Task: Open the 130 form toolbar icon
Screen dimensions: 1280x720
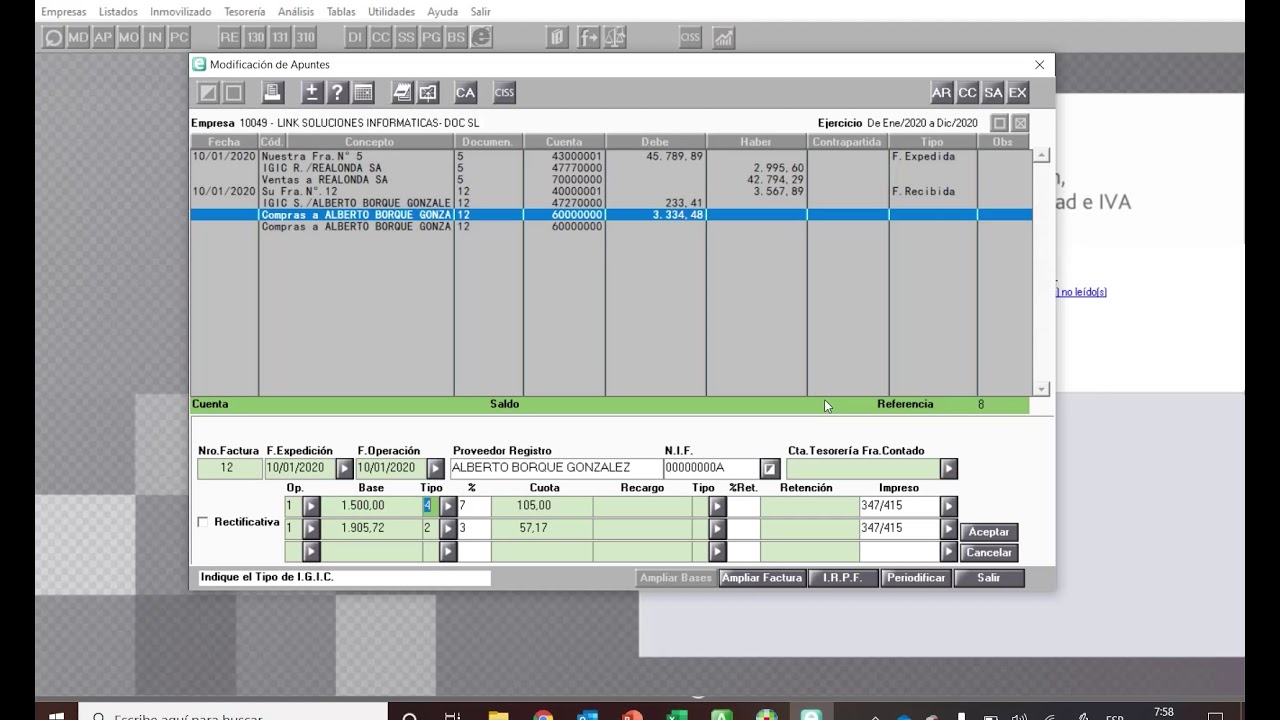Action: (255, 38)
